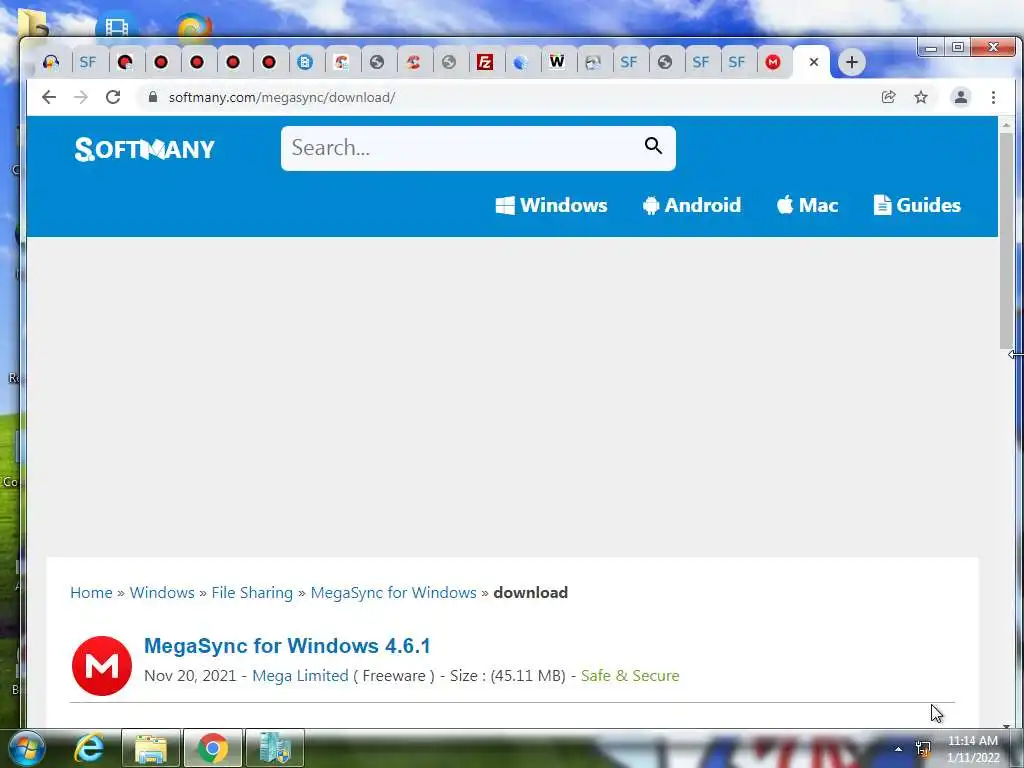Image resolution: width=1024 pixels, height=768 pixels.
Task: Close the active blank tab
Action: point(814,62)
